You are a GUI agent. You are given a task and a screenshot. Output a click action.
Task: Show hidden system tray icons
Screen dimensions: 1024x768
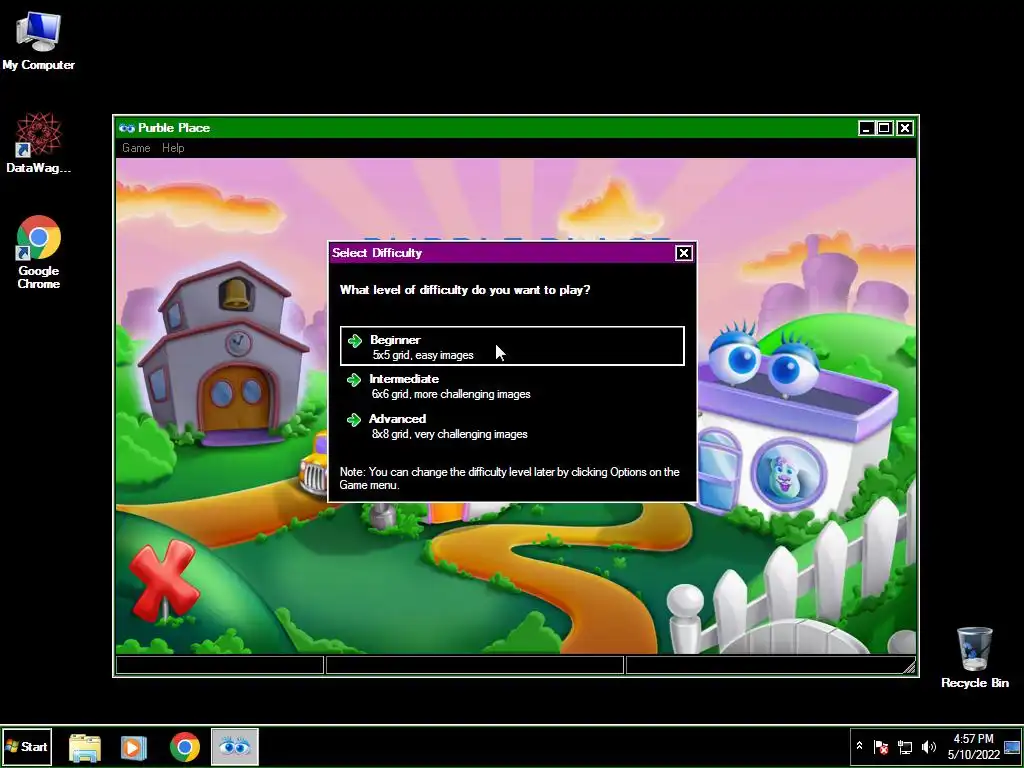pyautogui.click(x=859, y=746)
